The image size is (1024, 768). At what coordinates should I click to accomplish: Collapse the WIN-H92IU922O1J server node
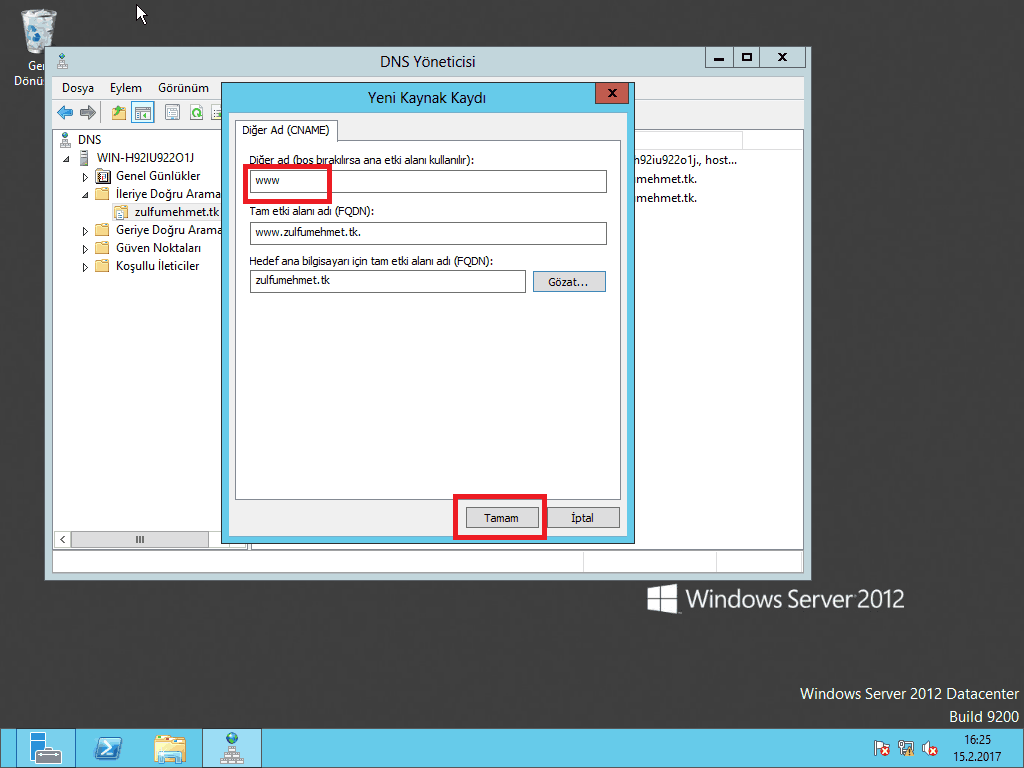tap(66, 159)
